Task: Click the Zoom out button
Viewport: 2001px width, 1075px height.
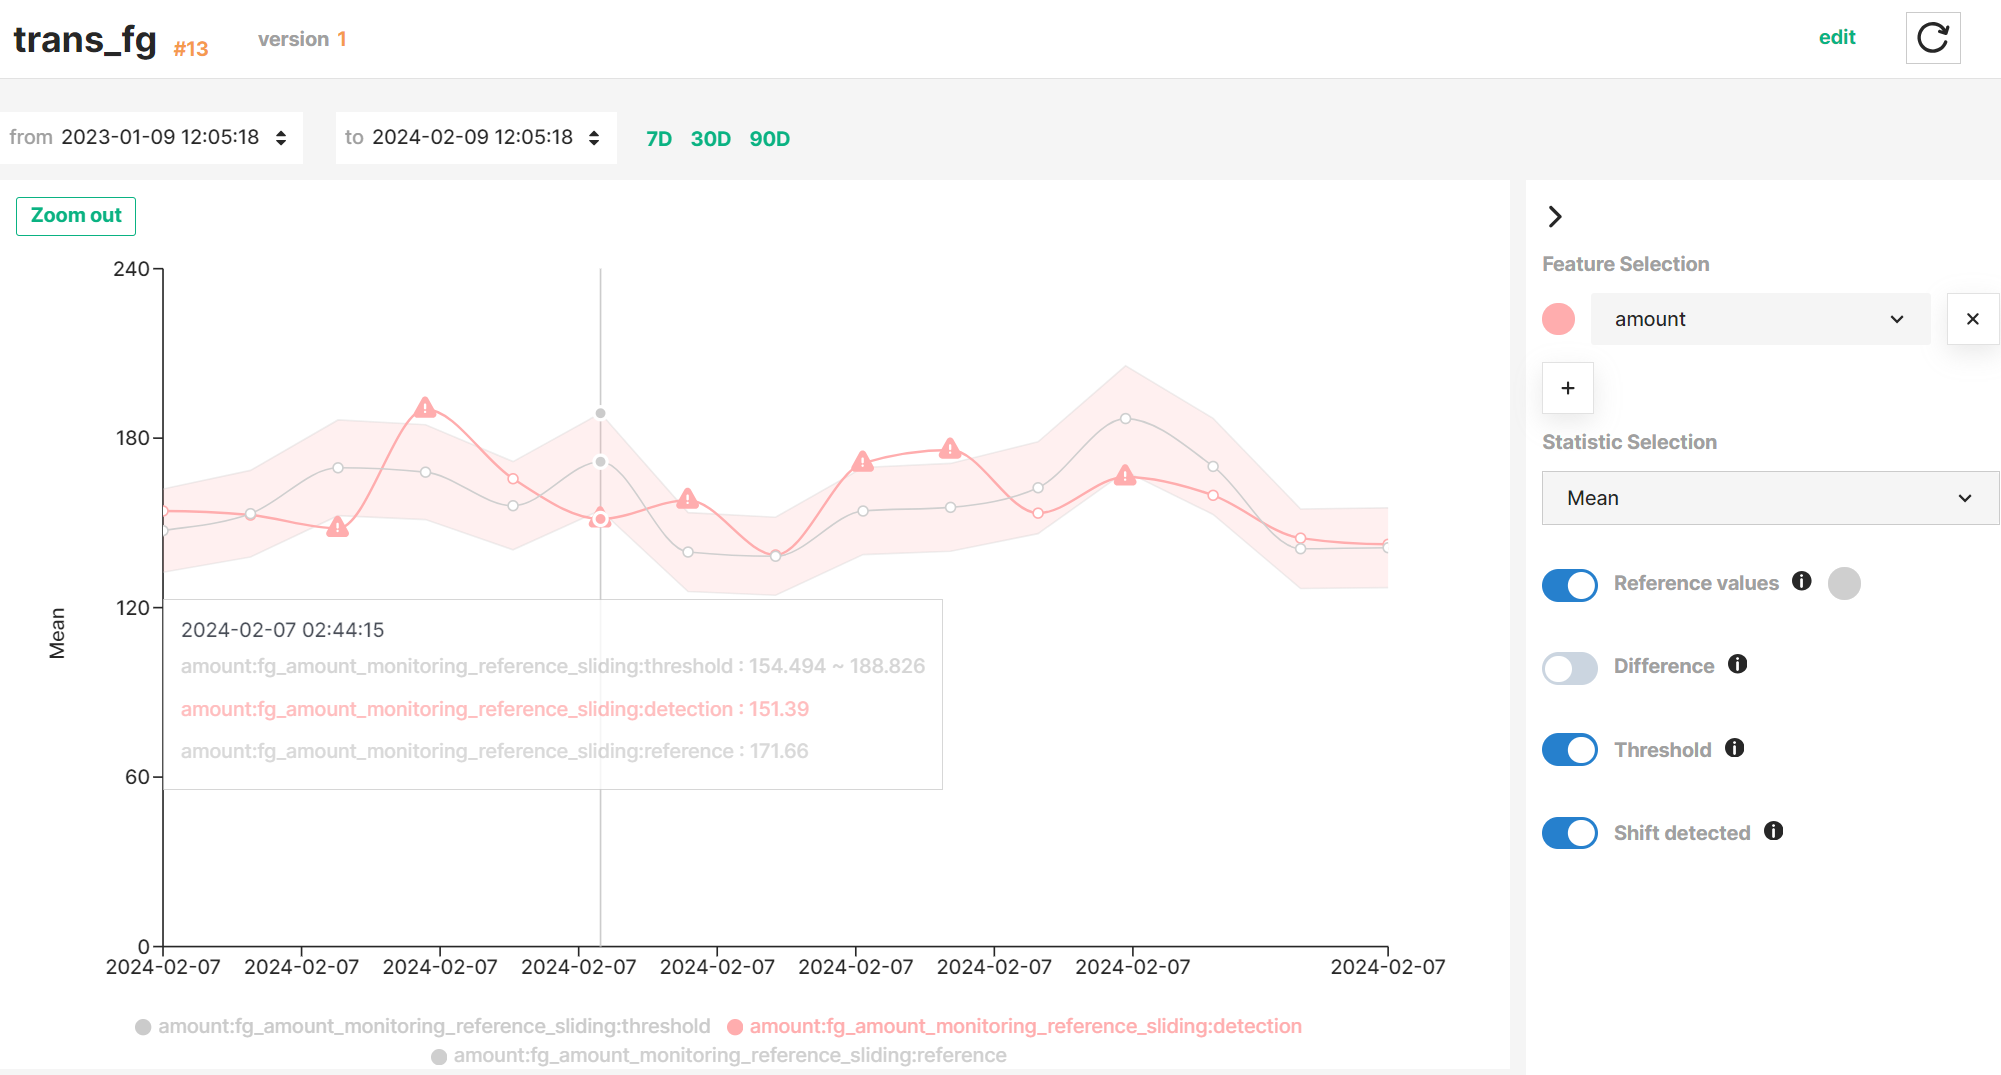Action: 75,215
